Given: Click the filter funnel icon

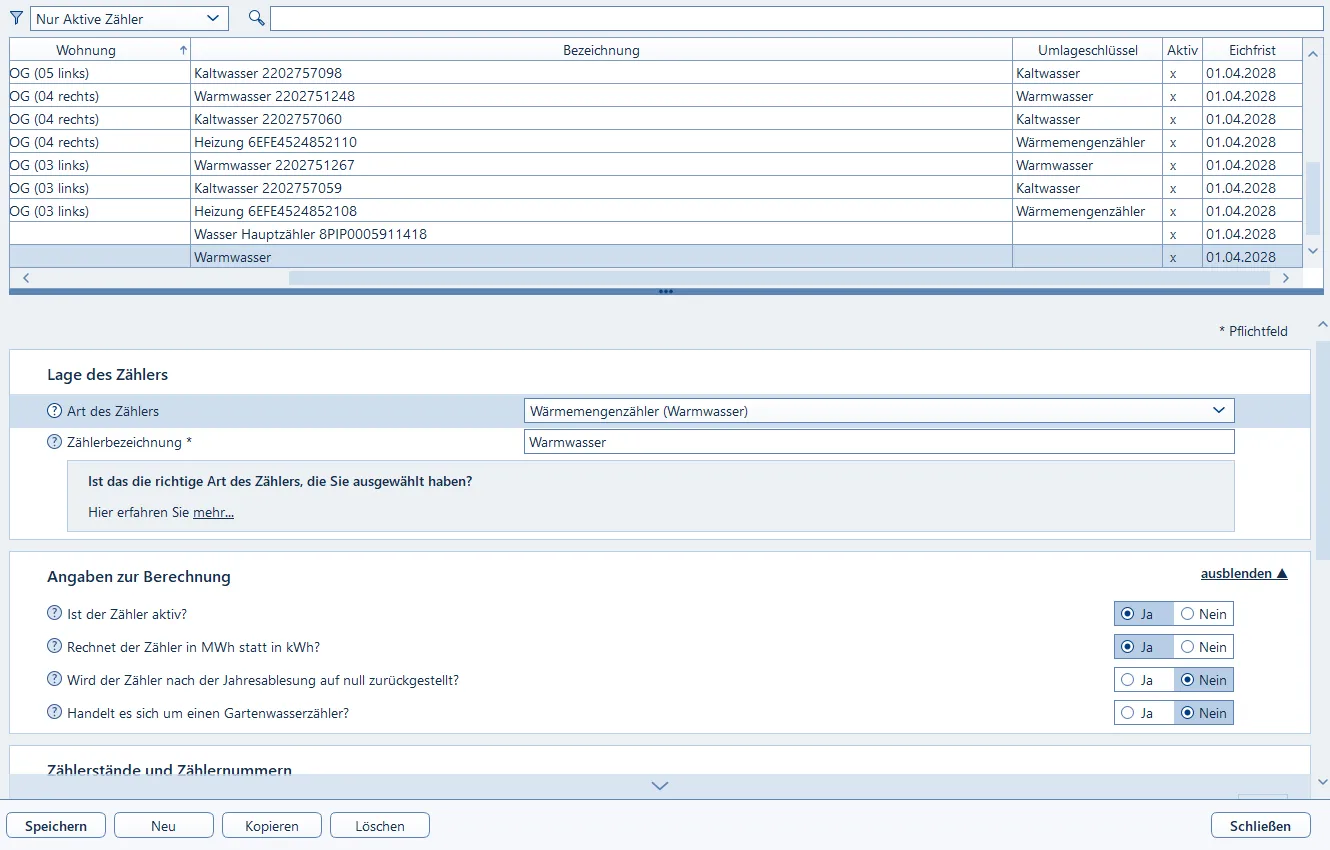Looking at the screenshot, I should 16,18.
